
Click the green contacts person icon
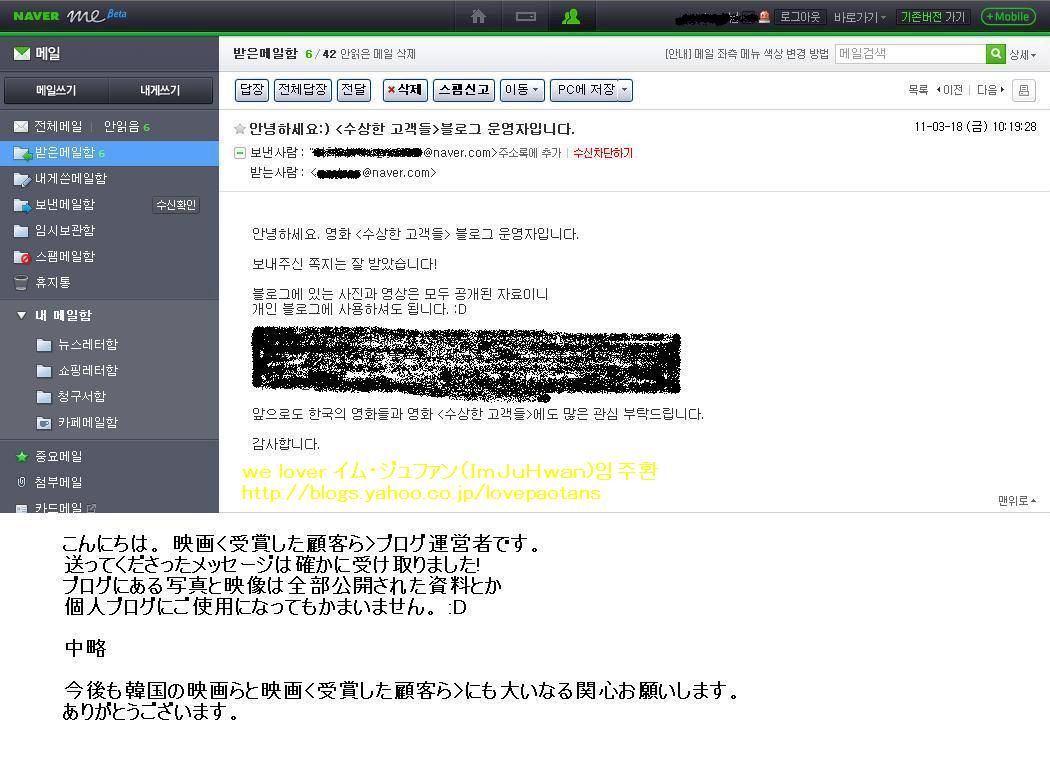[x=571, y=16]
